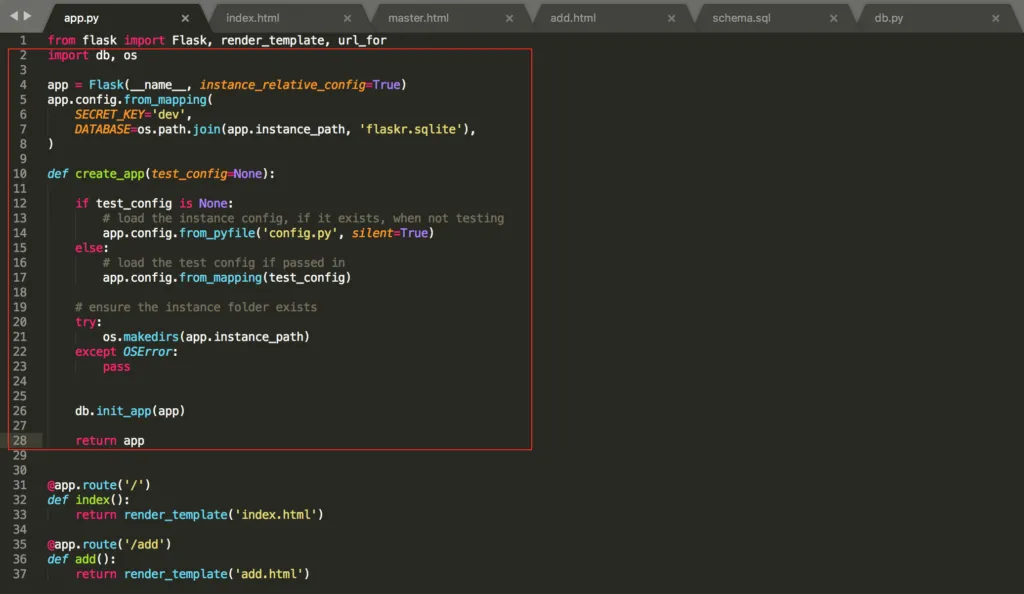The width and height of the screenshot is (1024, 594).
Task: Click 'from_mapping(test_config)' on line 17
Action: (265, 278)
